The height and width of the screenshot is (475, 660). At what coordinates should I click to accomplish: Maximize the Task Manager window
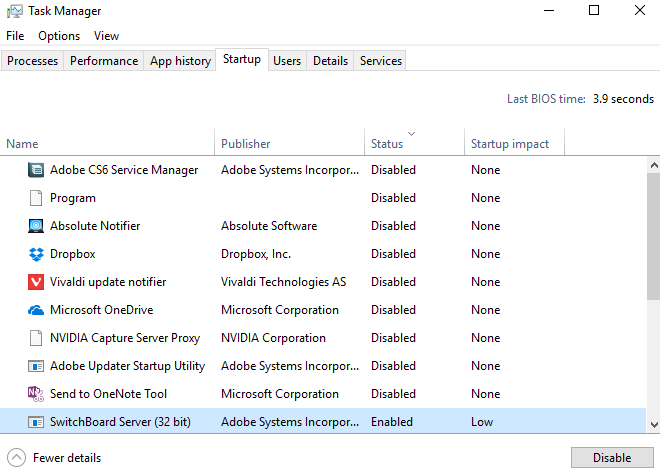pyautogui.click(x=594, y=10)
